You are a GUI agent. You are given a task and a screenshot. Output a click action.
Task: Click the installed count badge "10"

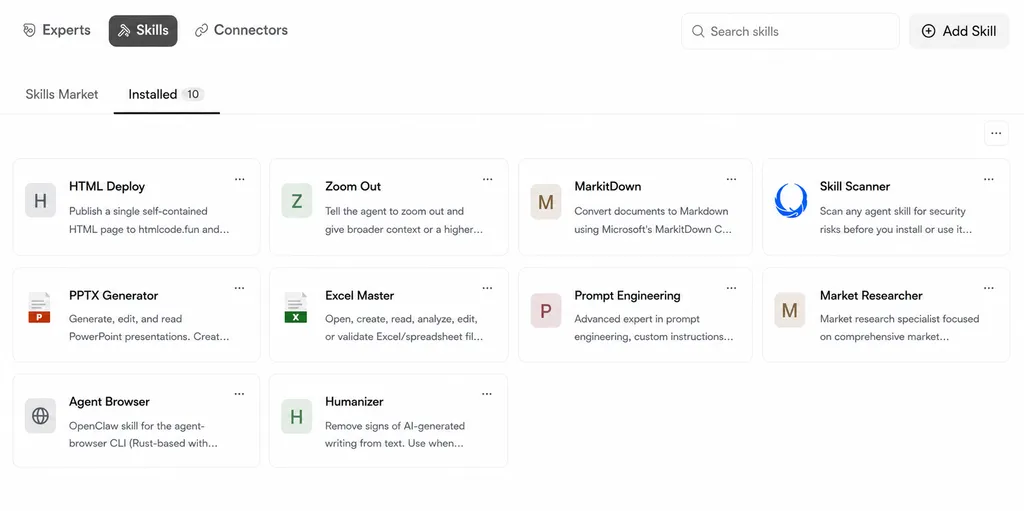tap(193, 94)
